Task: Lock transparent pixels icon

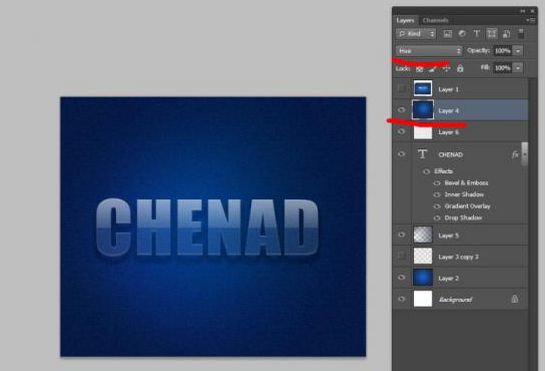Action: 420,69
